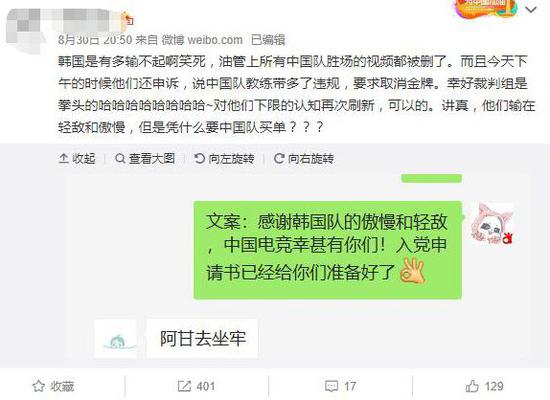The image size is (550, 400).
Task: Click the green dolphin avatar in chat
Action: [x=115, y=339]
